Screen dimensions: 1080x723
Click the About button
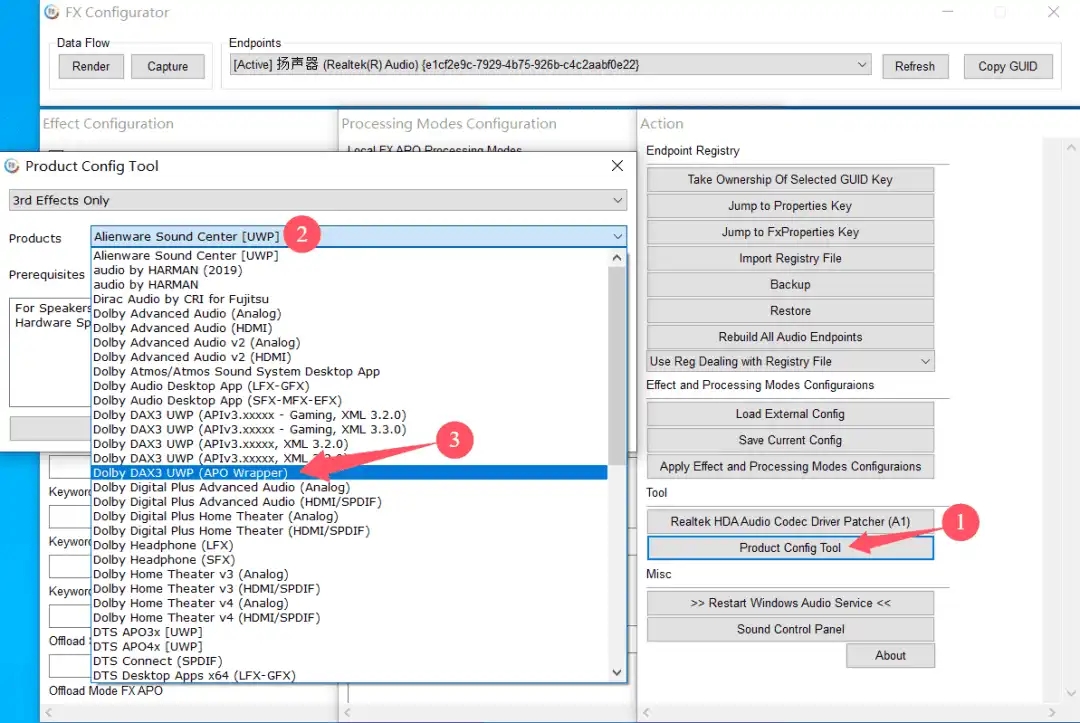(x=890, y=656)
